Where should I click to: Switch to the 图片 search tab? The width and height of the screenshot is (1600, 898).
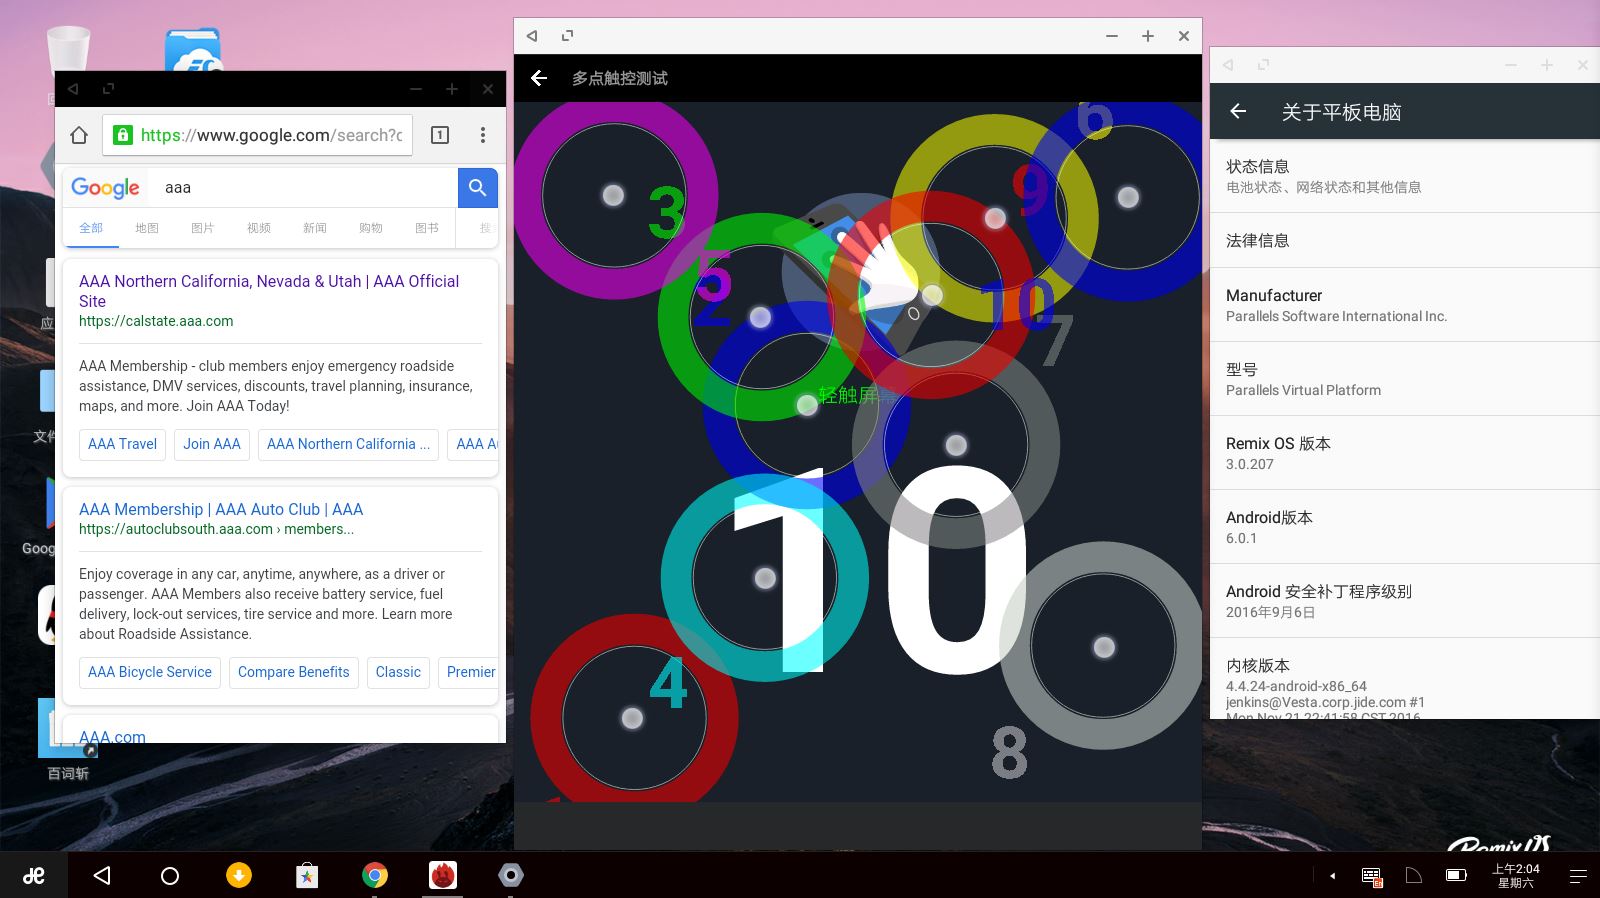[x=202, y=228]
